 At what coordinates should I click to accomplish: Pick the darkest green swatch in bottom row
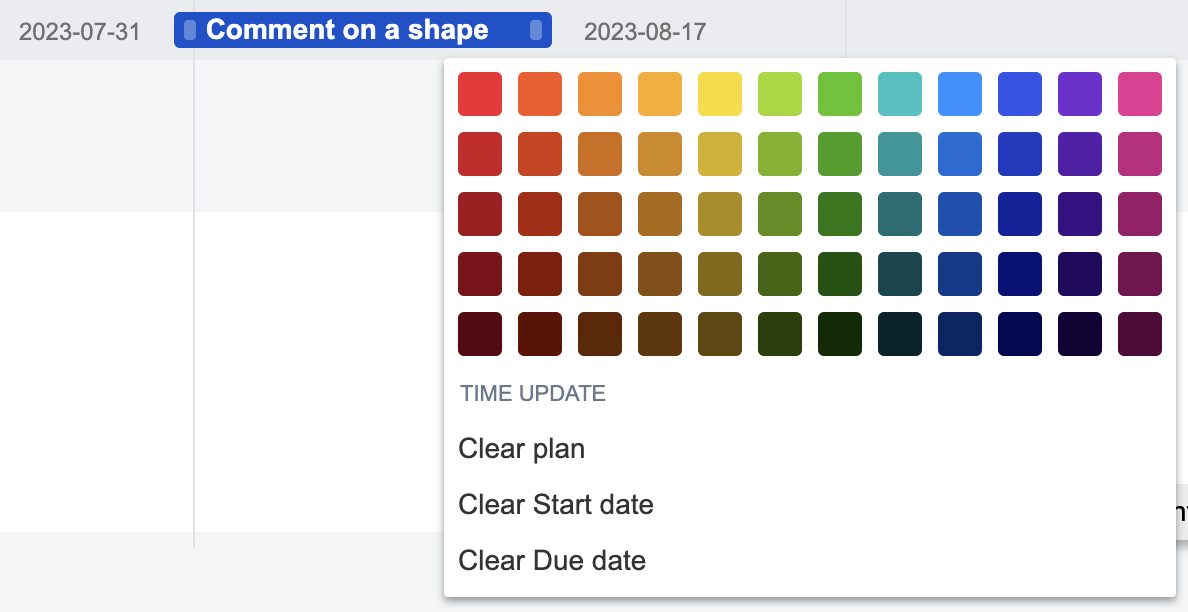(840, 334)
